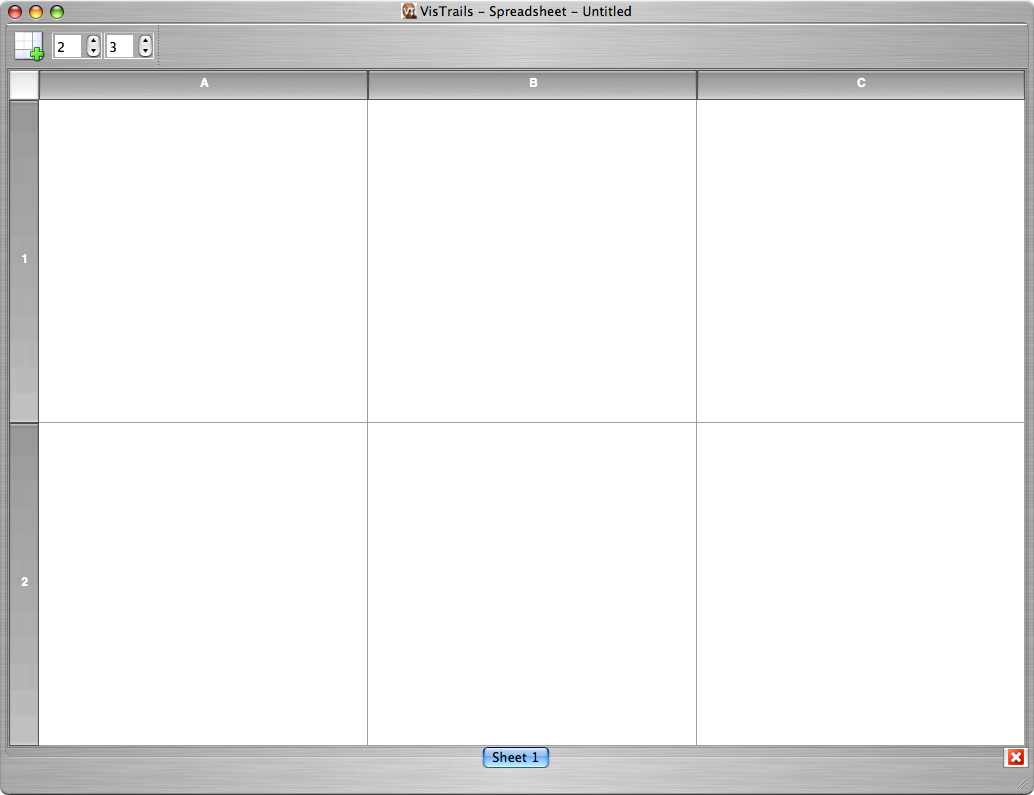Image resolution: width=1034 pixels, height=795 pixels.
Task: Select column A header
Action: (204, 84)
